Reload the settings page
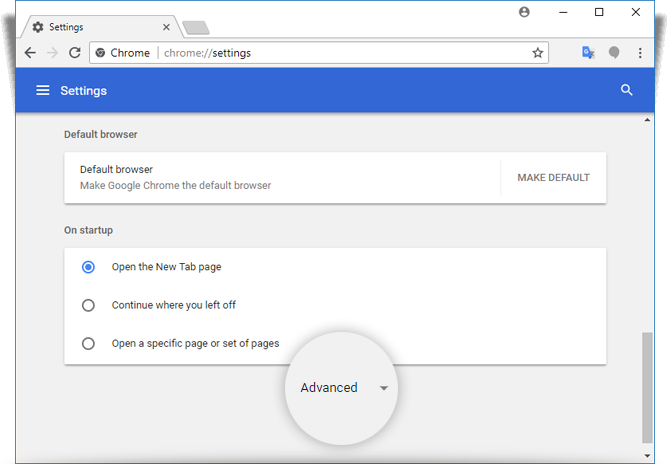Screen dimensions: 667x464 click(75, 53)
